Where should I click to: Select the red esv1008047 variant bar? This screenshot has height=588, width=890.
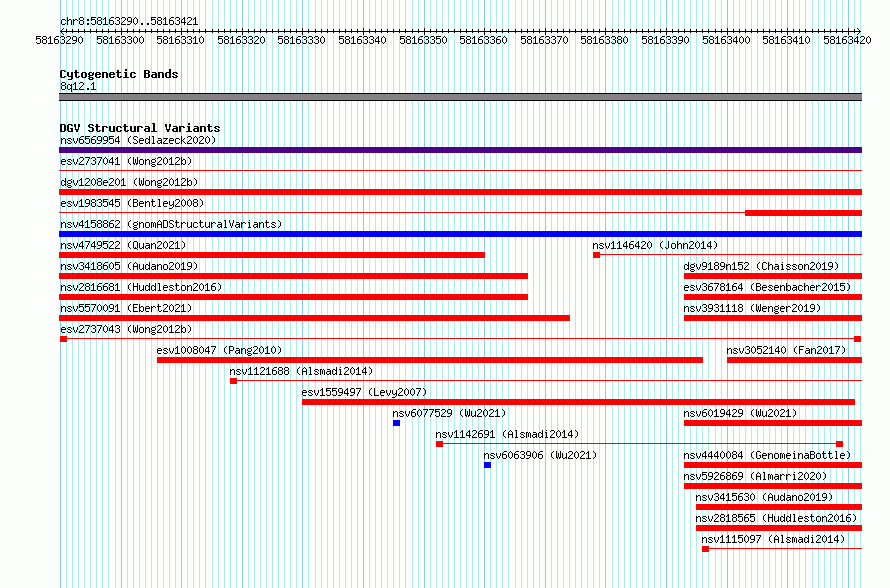pyautogui.click(x=430, y=360)
